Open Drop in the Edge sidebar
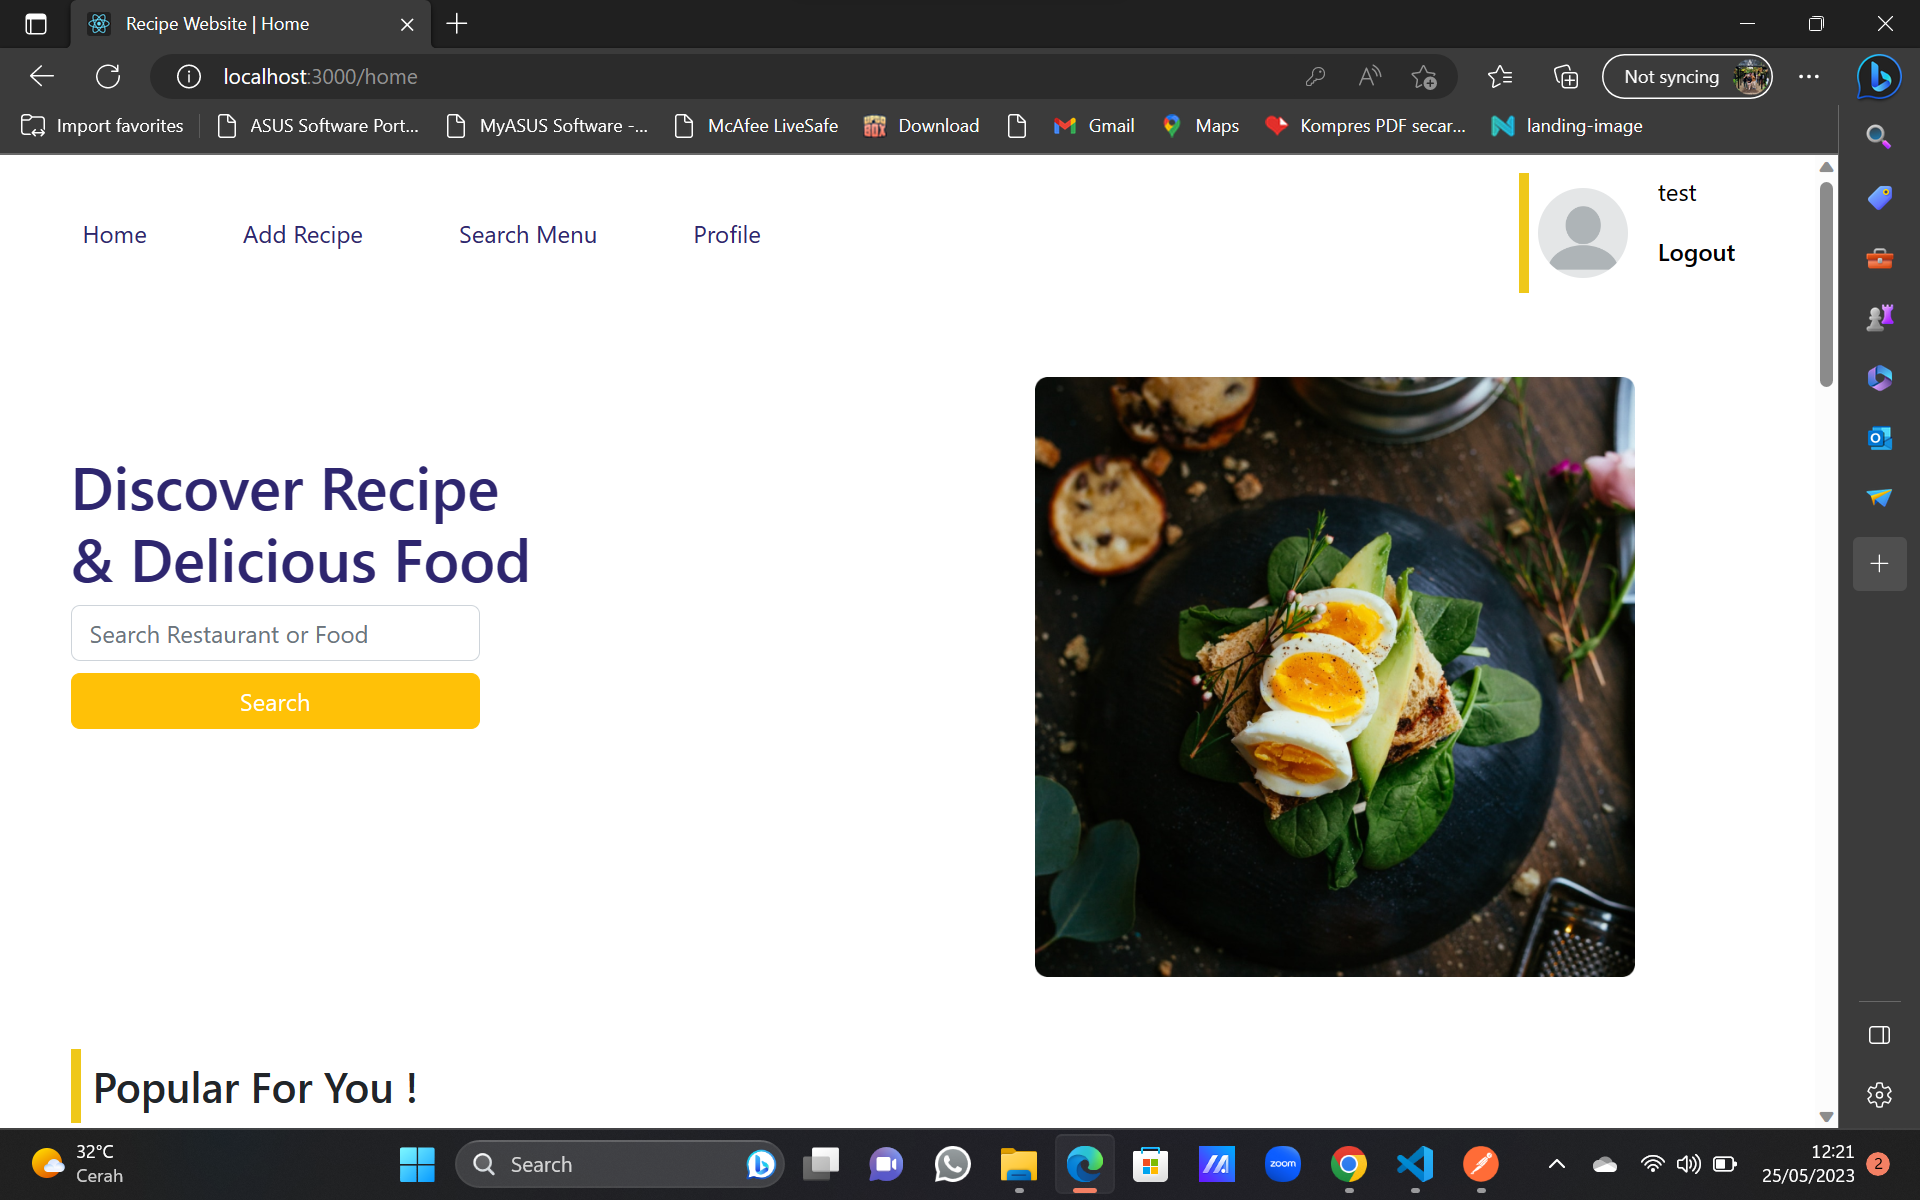 pyautogui.click(x=1879, y=497)
